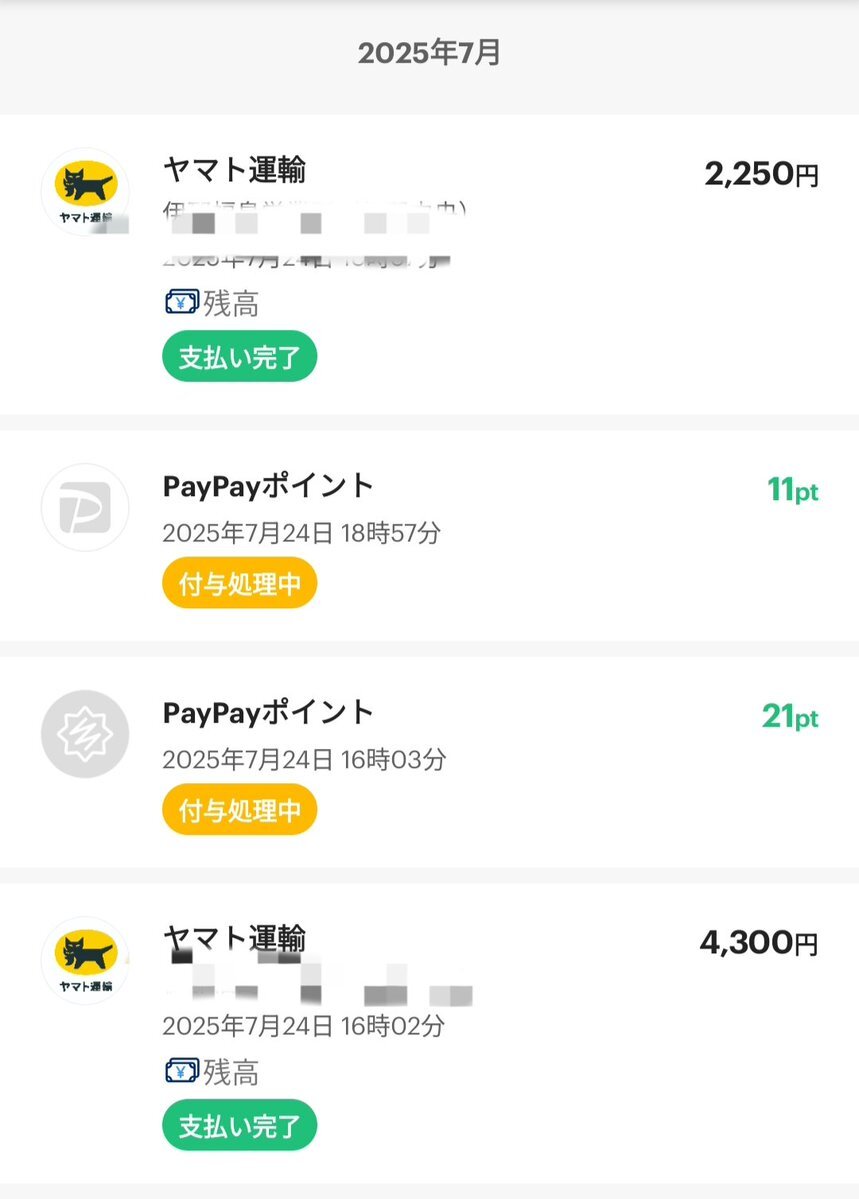
Task: Open the ヤマト運輸 4,300円 transaction title
Action: point(235,937)
